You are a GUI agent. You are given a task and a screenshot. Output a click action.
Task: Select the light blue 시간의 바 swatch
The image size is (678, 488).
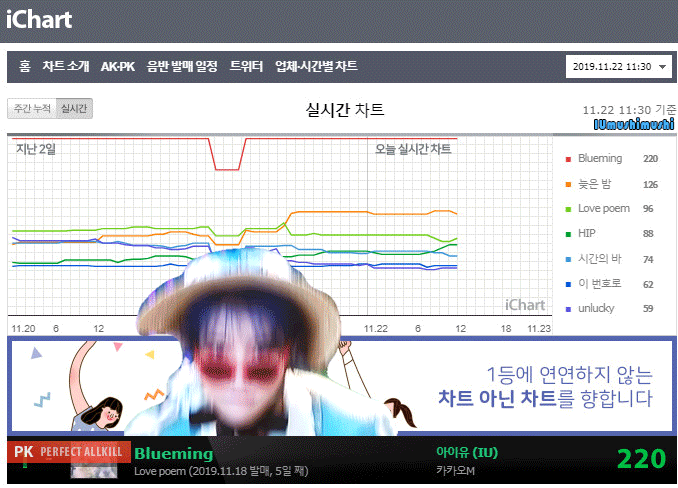[x=568, y=259]
